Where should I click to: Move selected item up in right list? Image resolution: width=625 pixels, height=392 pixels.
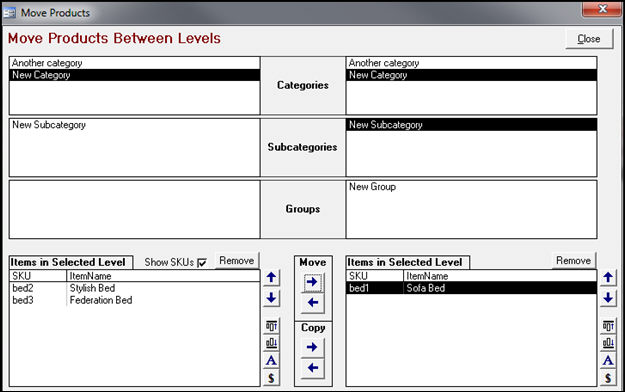coord(608,278)
